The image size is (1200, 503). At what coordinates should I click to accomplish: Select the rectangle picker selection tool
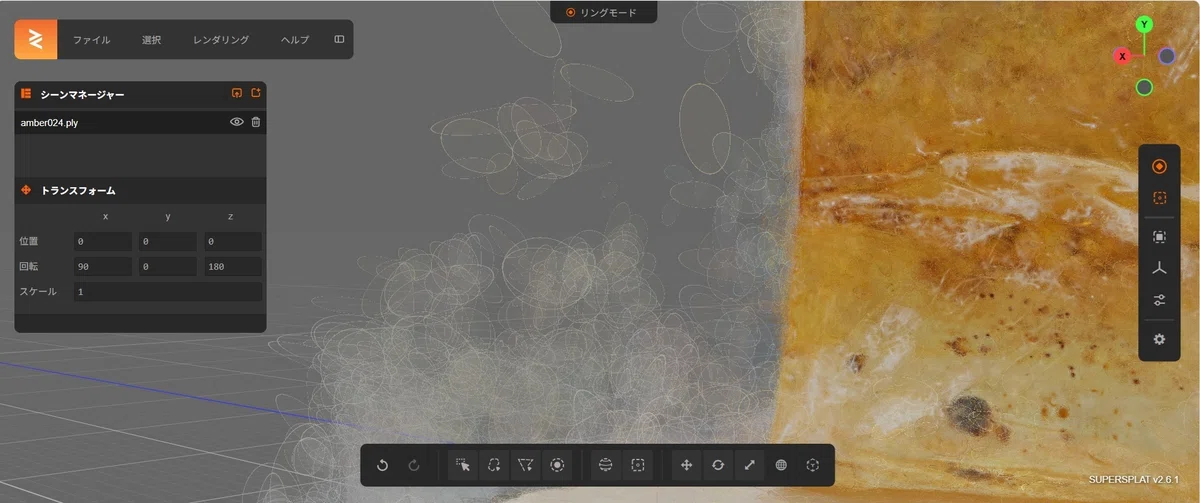(462, 465)
